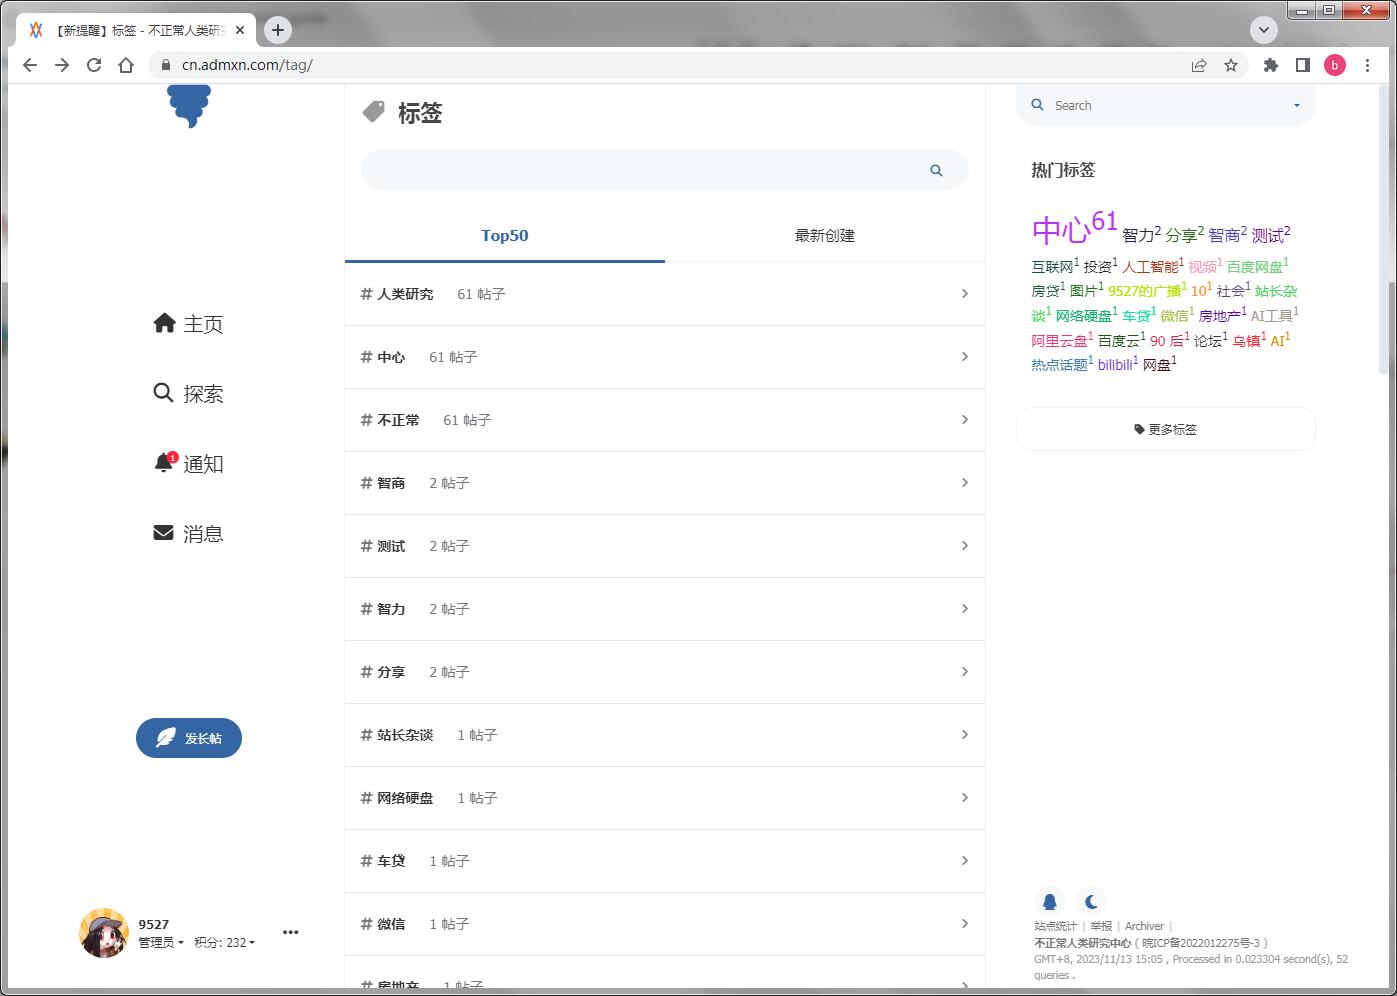
Task: Expand chevron on the 中心 tag row
Action: tap(964, 357)
